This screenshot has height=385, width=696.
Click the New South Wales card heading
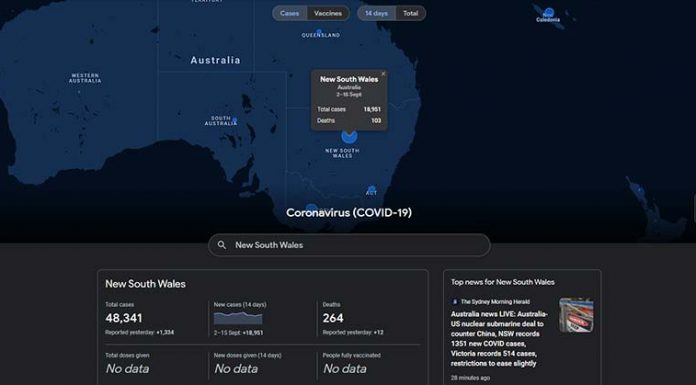pyautogui.click(x=145, y=284)
